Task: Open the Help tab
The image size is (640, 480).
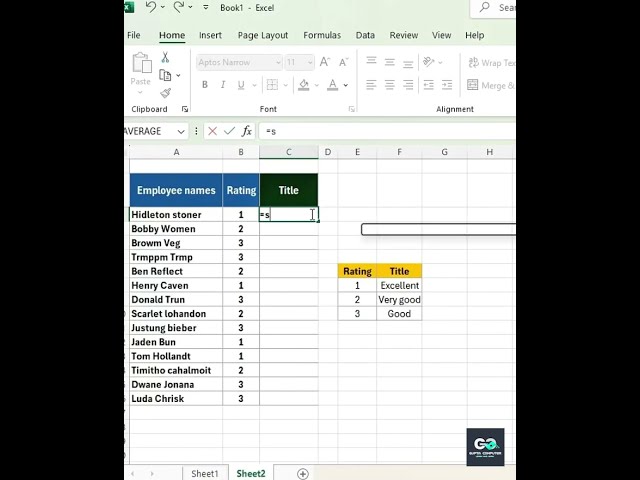Action: click(475, 35)
